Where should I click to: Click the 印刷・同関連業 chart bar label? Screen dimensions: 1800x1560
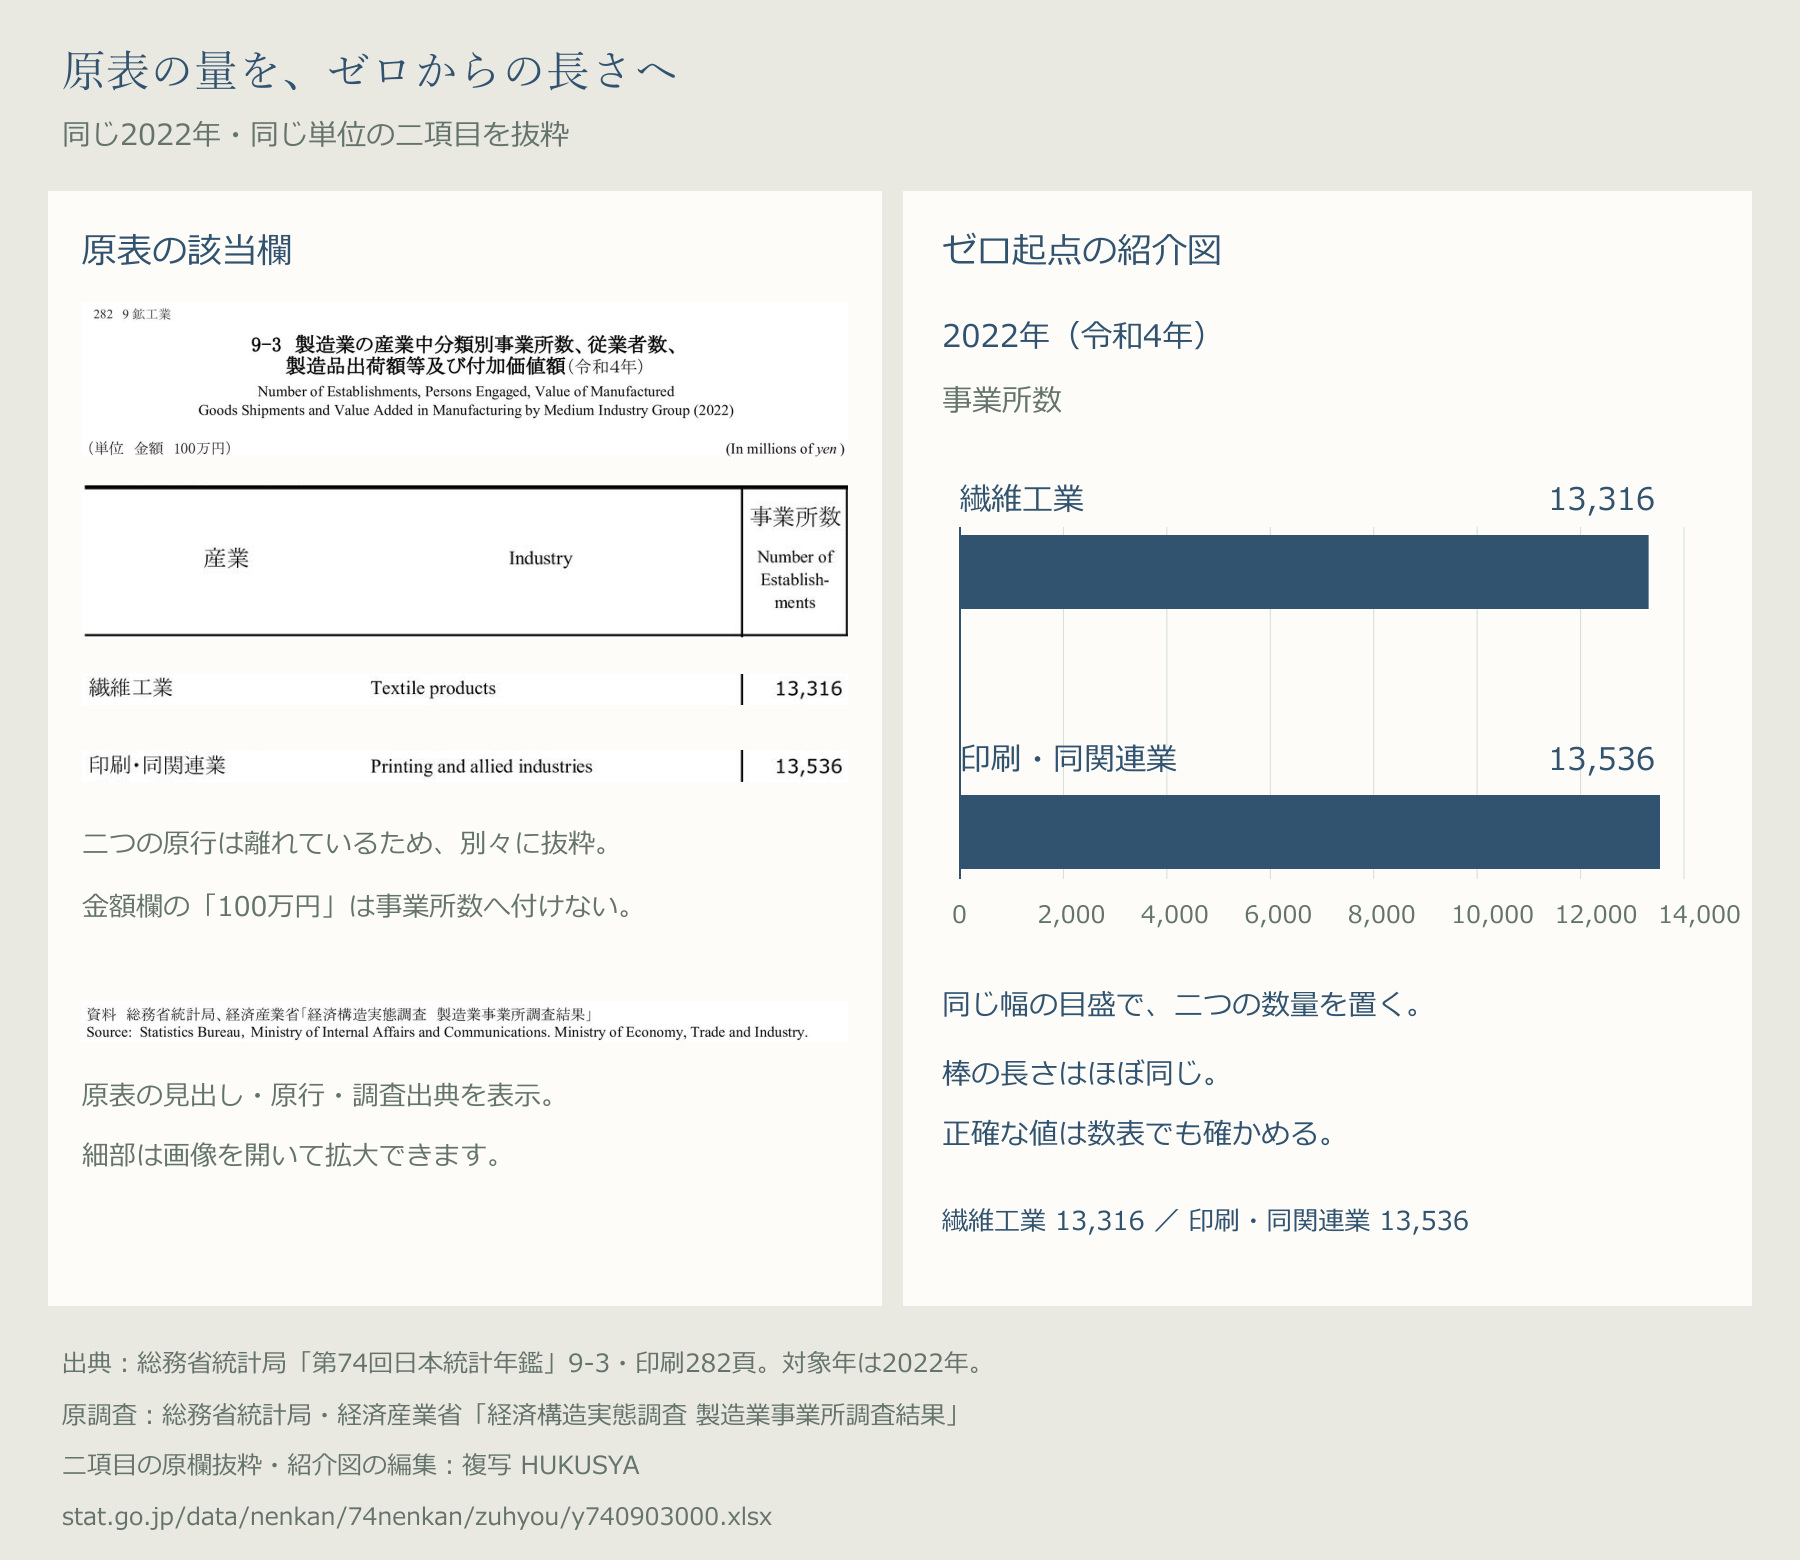pos(1068,759)
